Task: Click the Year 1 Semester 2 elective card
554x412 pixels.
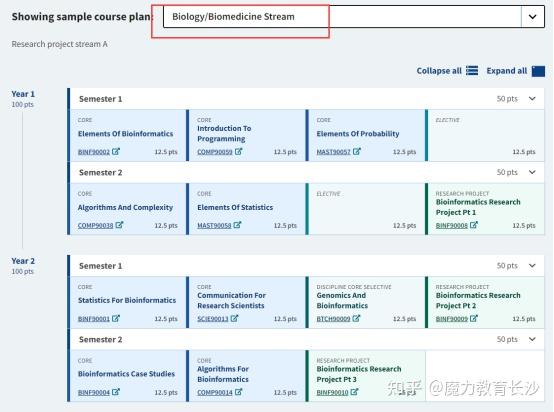Action: point(366,209)
